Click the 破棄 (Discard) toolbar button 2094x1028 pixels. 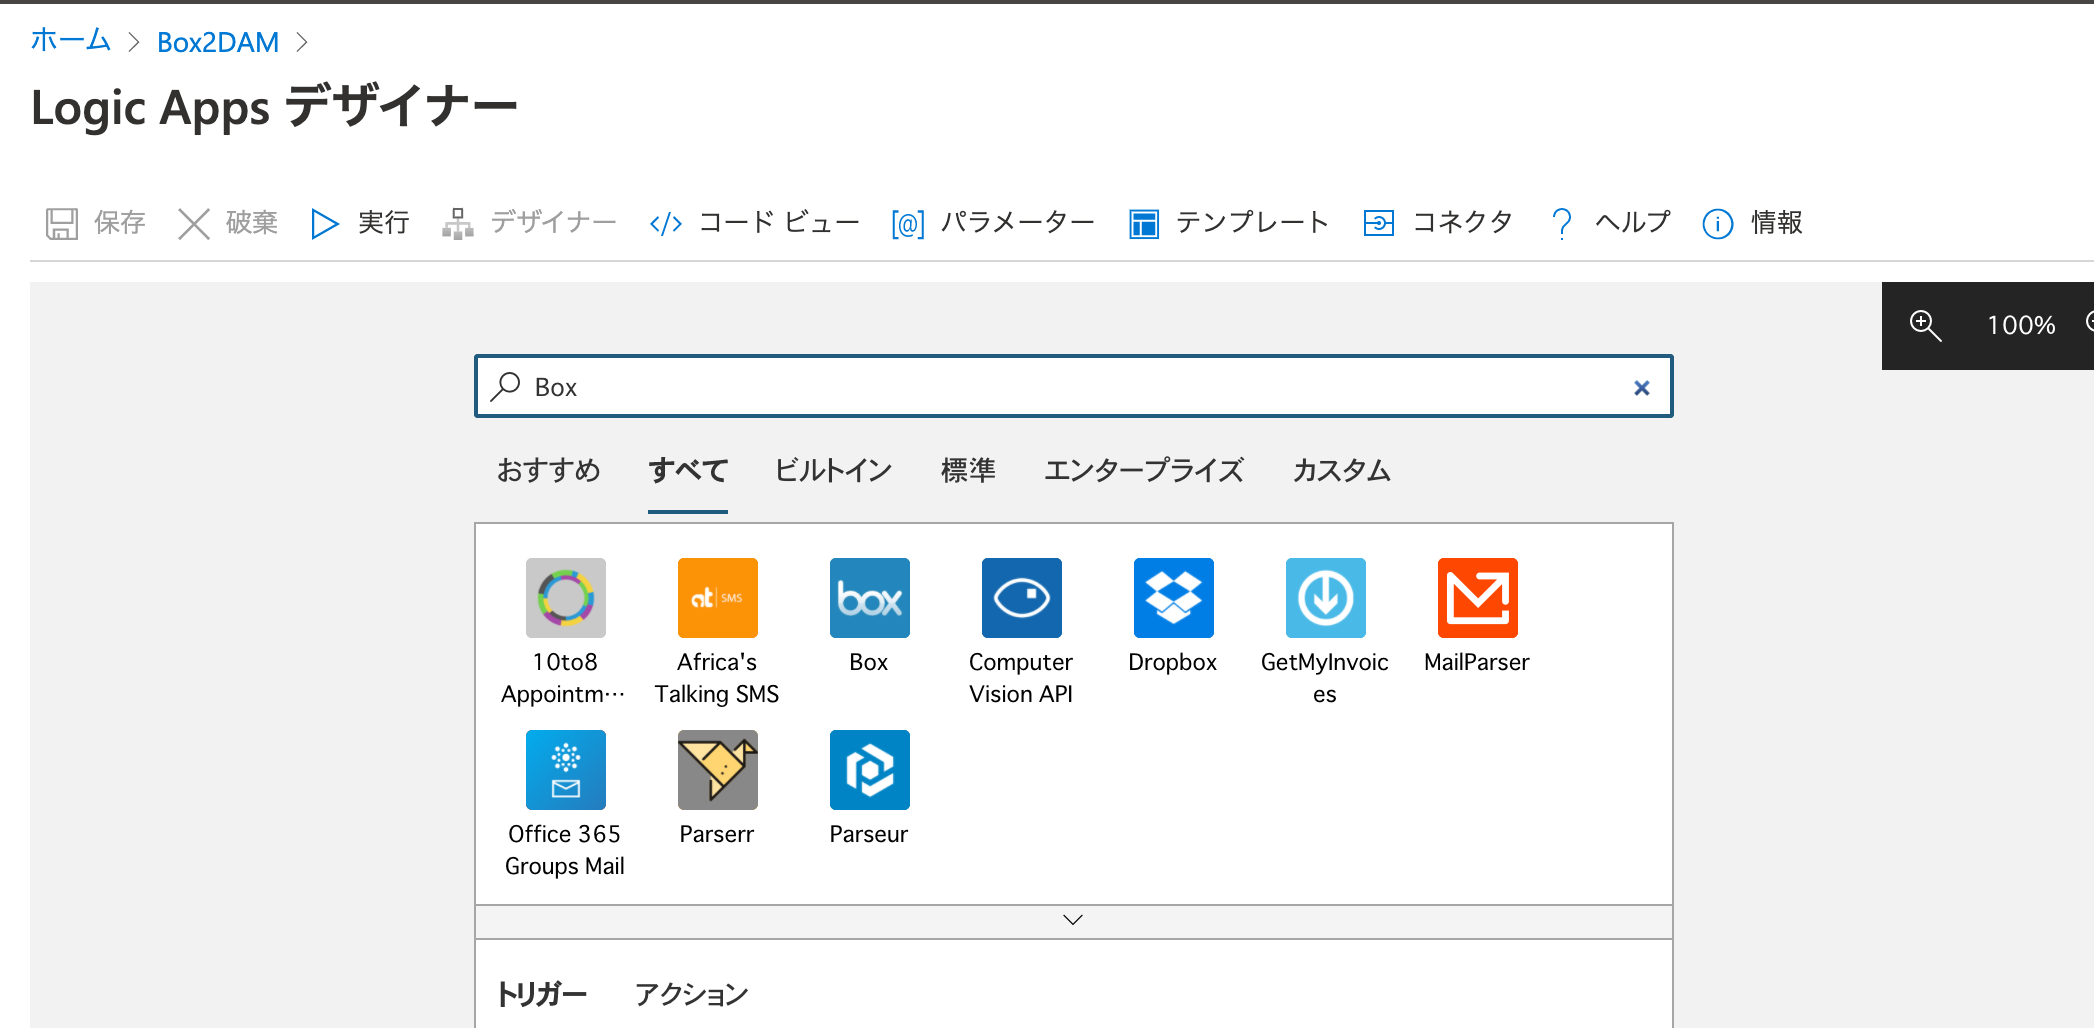pos(227,223)
